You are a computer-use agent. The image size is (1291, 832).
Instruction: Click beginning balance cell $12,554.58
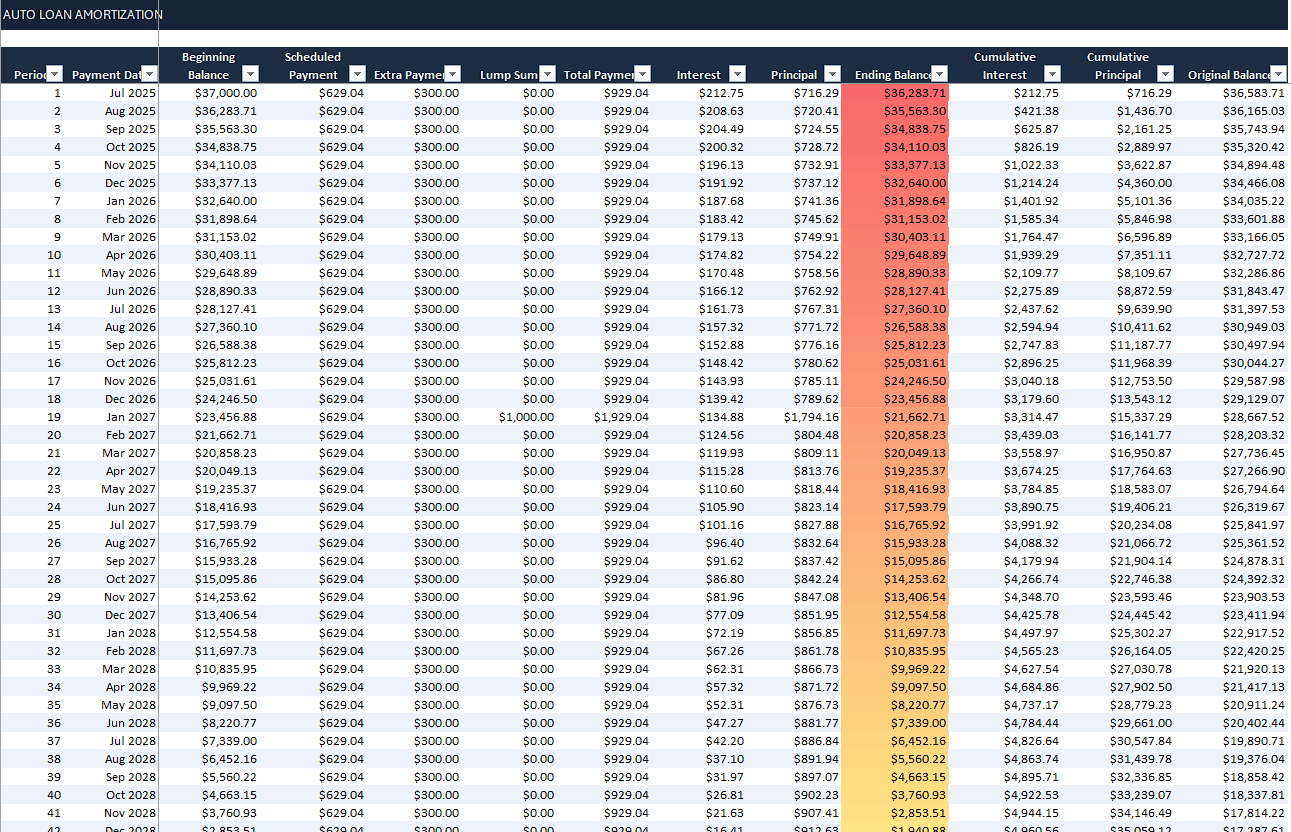coord(209,633)
